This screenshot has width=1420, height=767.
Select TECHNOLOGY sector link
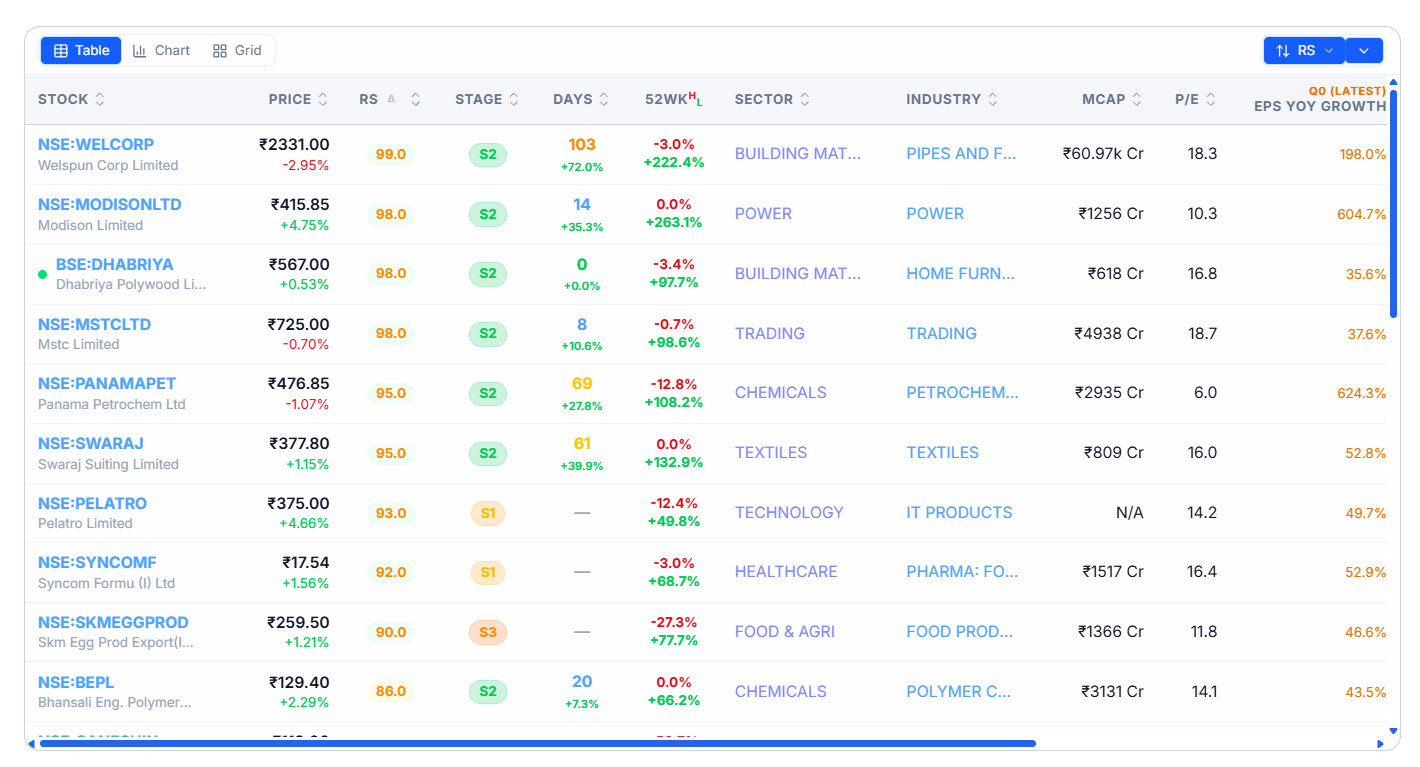pyautogui.click(x=789, y=512)
